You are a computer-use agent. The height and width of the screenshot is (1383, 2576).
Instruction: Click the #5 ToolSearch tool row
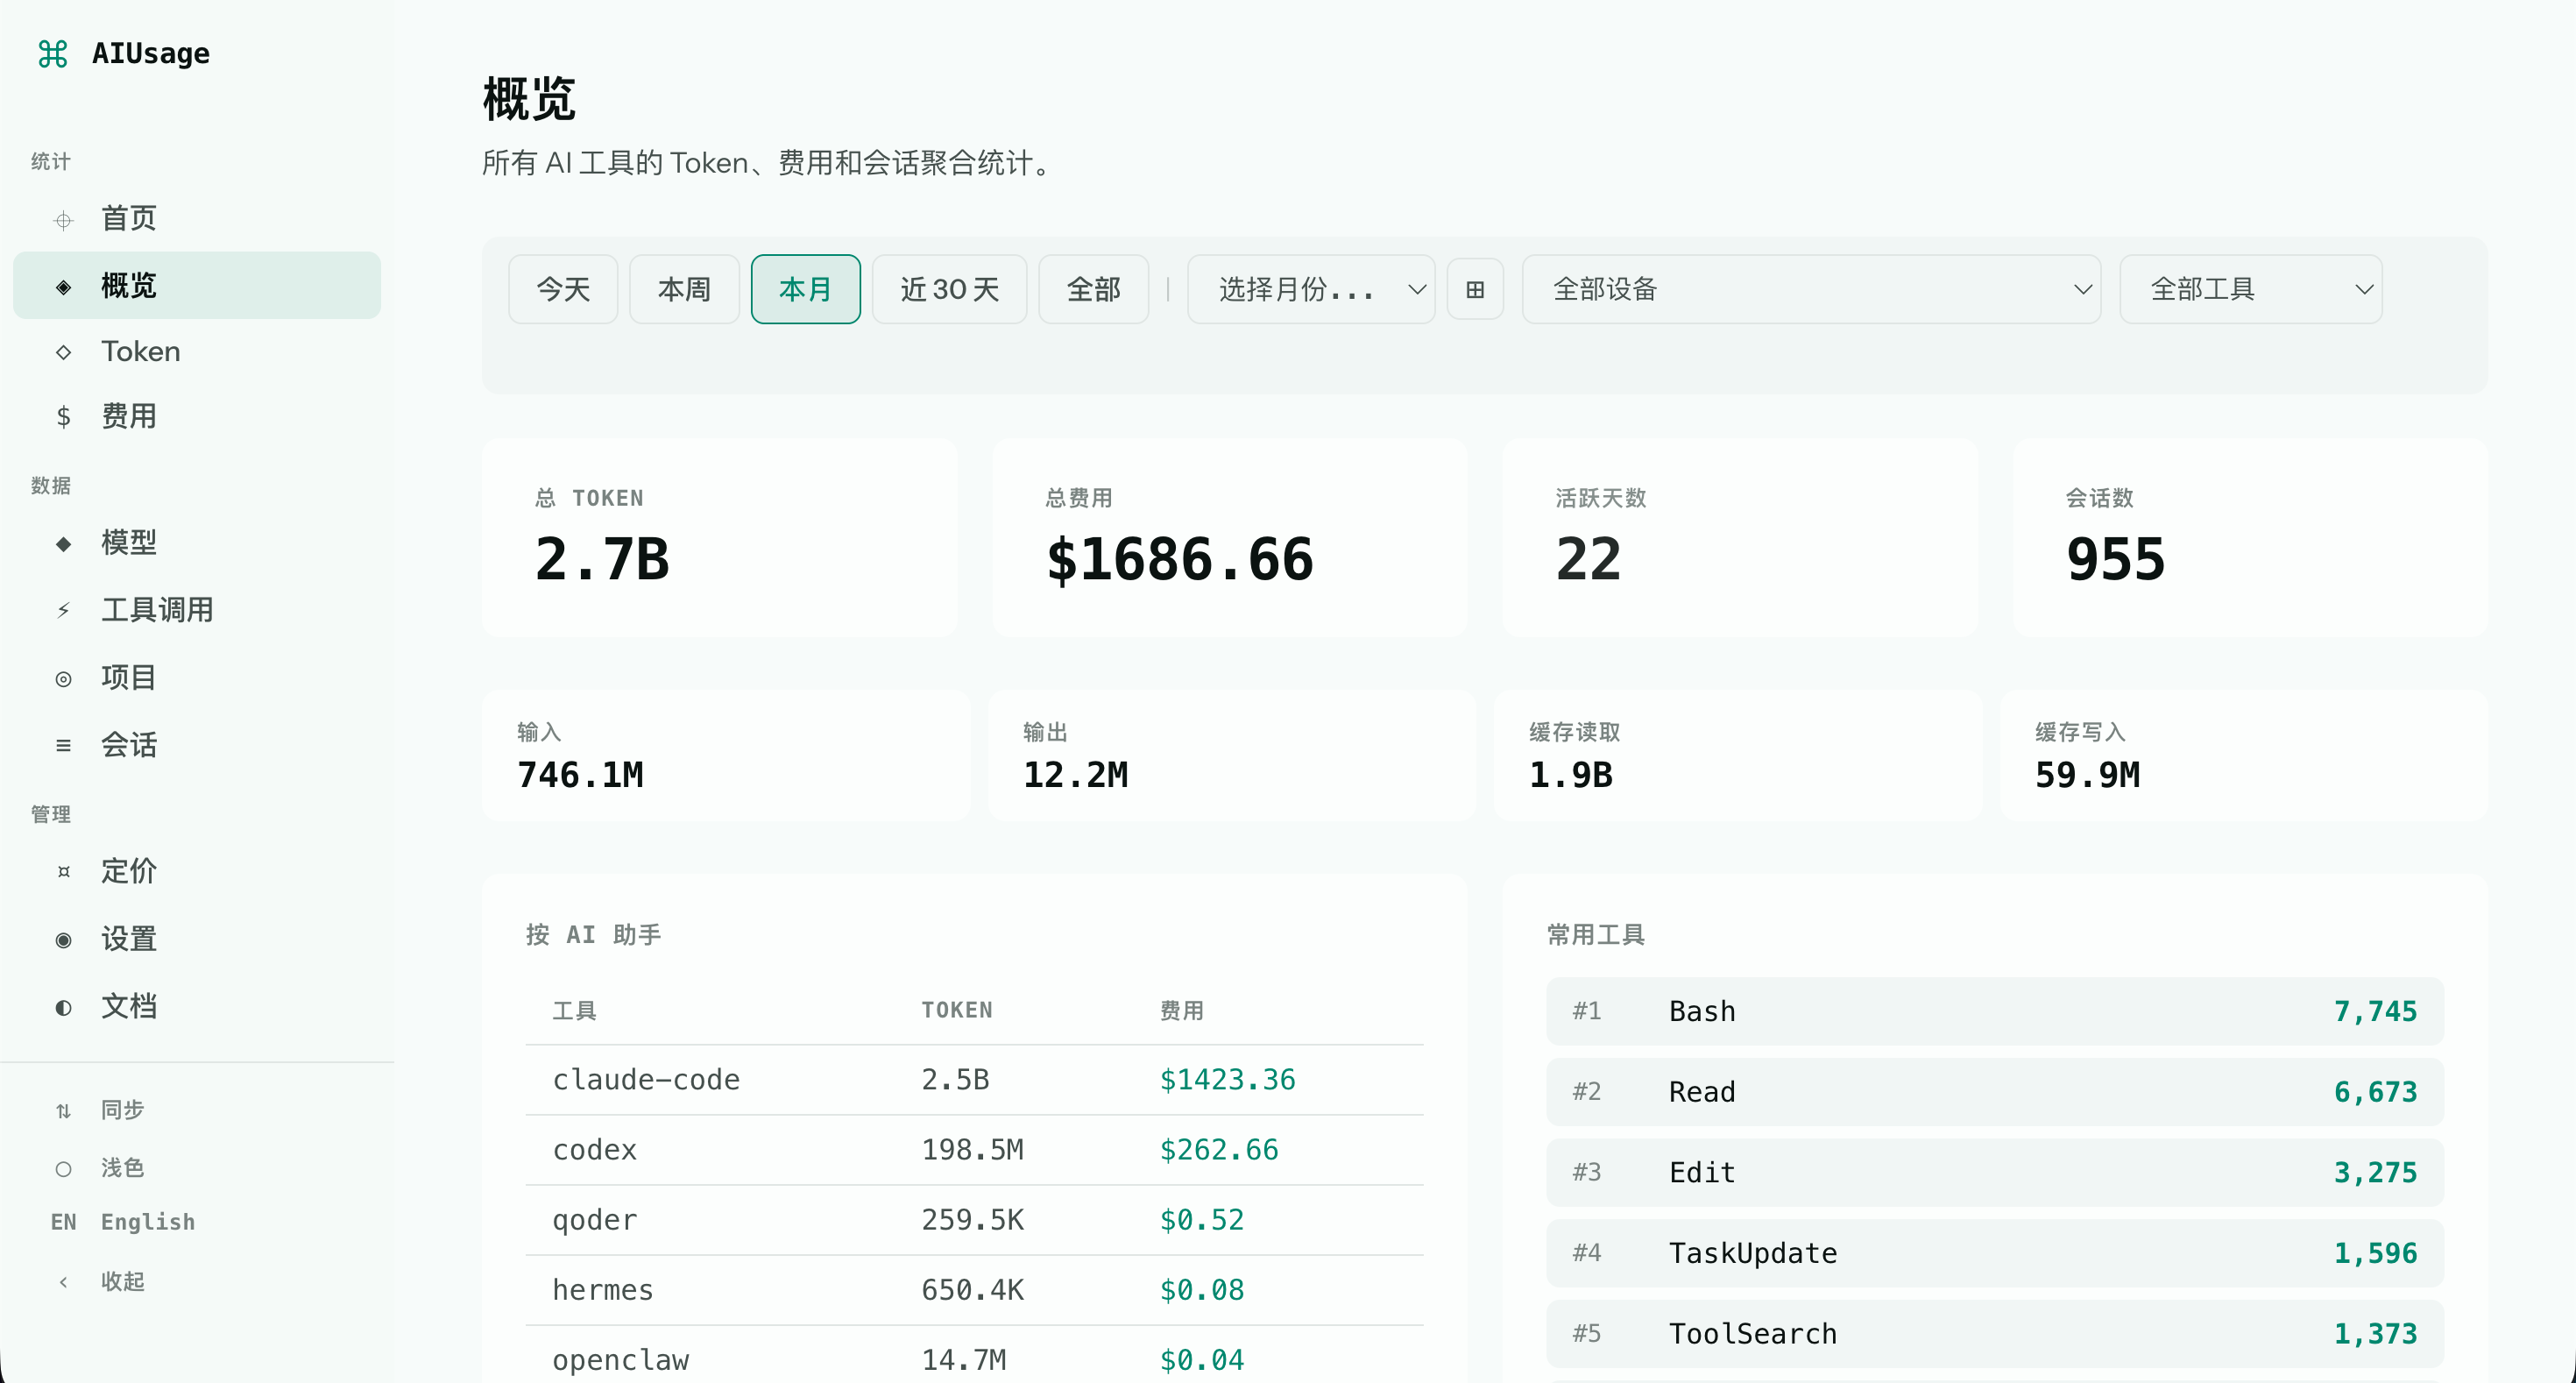click(1995, 1334)
